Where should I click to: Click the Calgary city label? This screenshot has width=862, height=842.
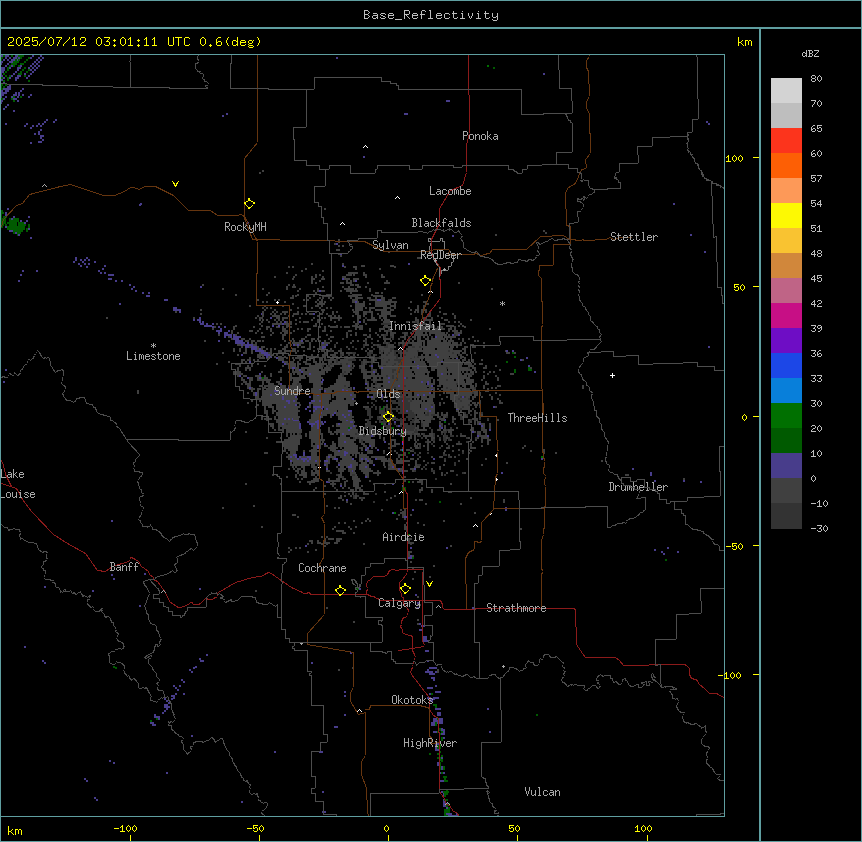click(x=400, y=603)
